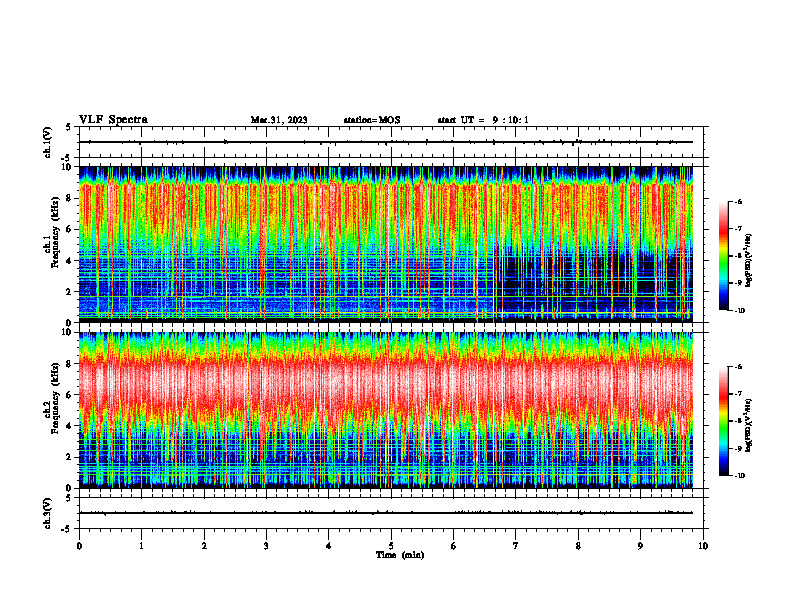Click inside the ch.1 spectrogram panel
Viewport: 792px width, 612px height.
tap(386, 244)
